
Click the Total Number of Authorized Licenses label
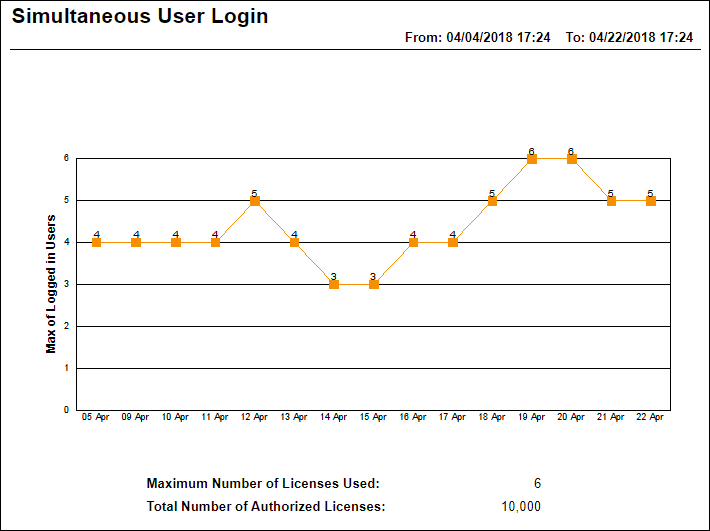tap(265, 506)
